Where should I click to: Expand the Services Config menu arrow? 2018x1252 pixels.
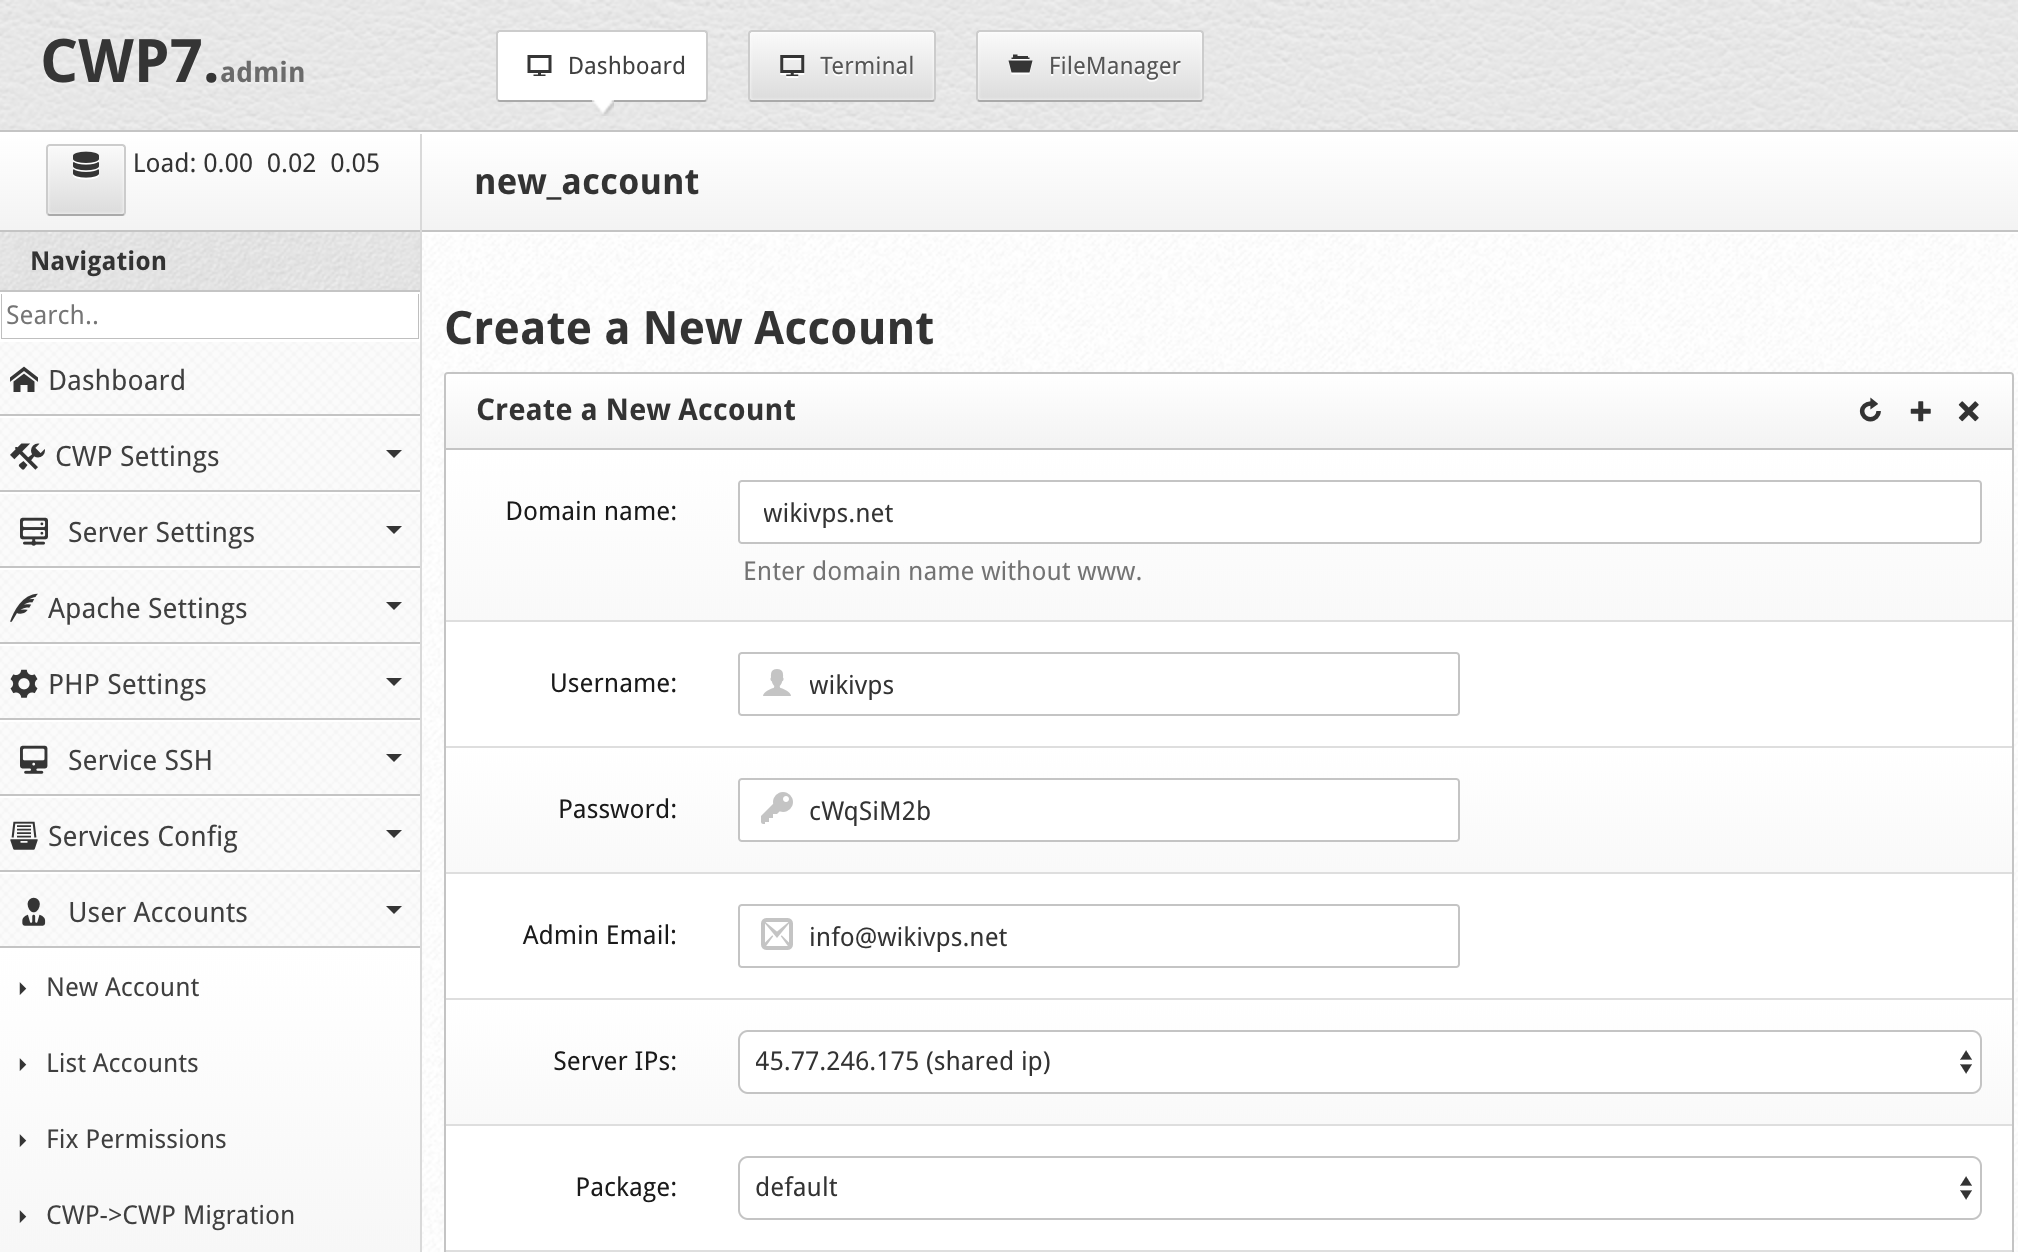394,834
